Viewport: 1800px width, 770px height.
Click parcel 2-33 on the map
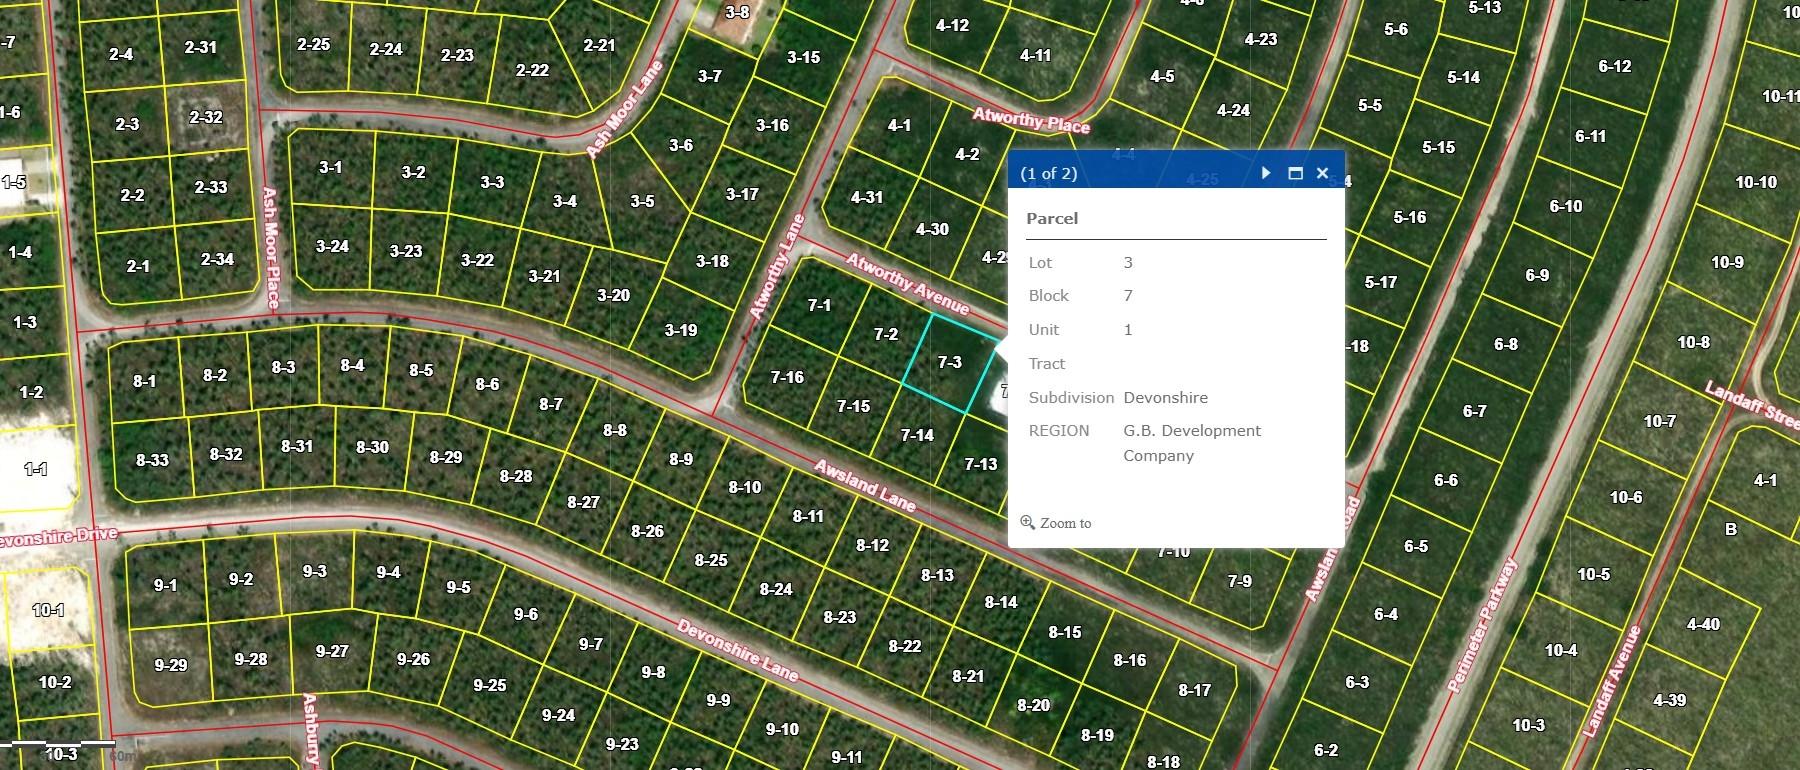211,187
